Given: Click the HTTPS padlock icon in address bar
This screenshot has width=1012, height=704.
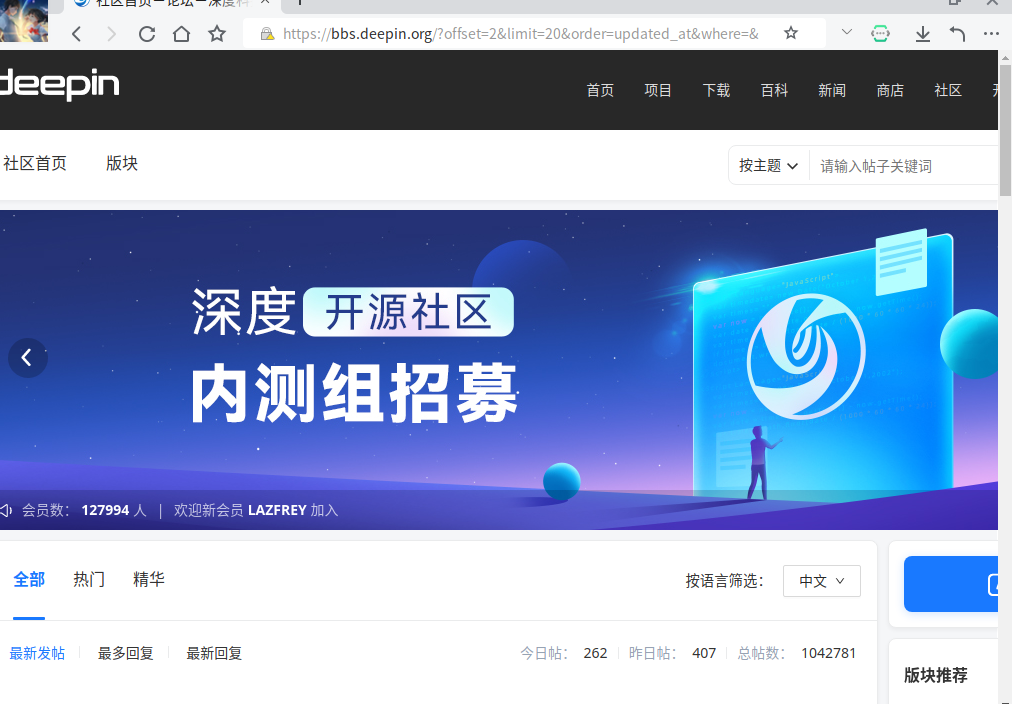Looking at the screenshot, I should [x=266, y=33].
